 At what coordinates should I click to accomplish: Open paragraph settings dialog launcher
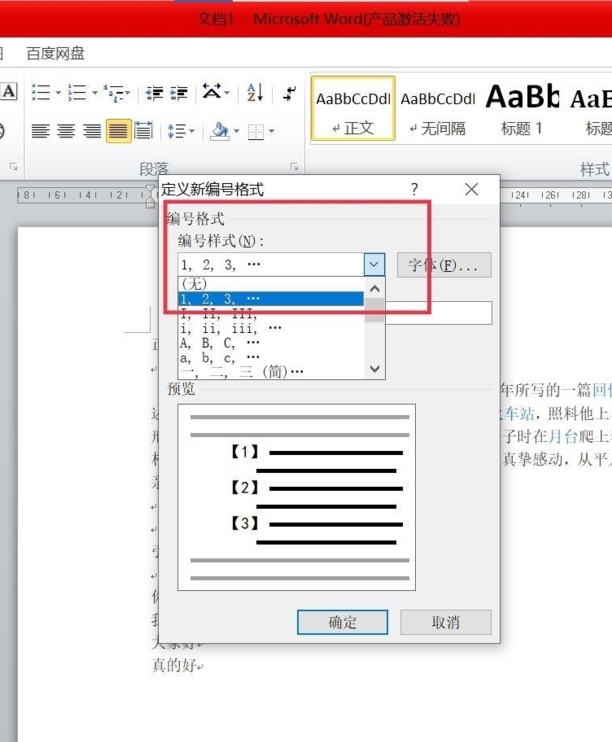click(294, 167)
